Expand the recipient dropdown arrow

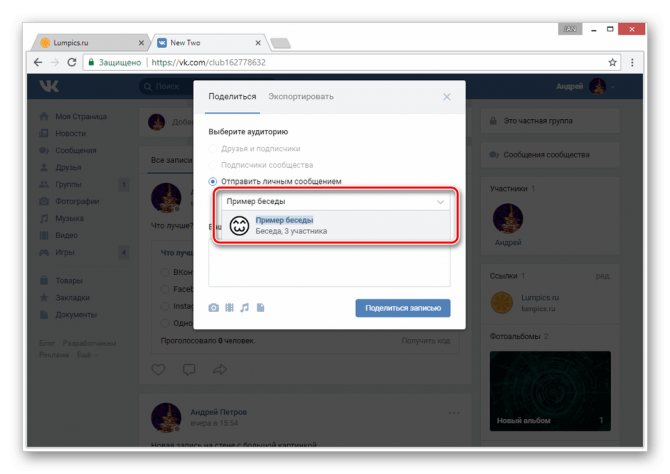click(441, 201)
